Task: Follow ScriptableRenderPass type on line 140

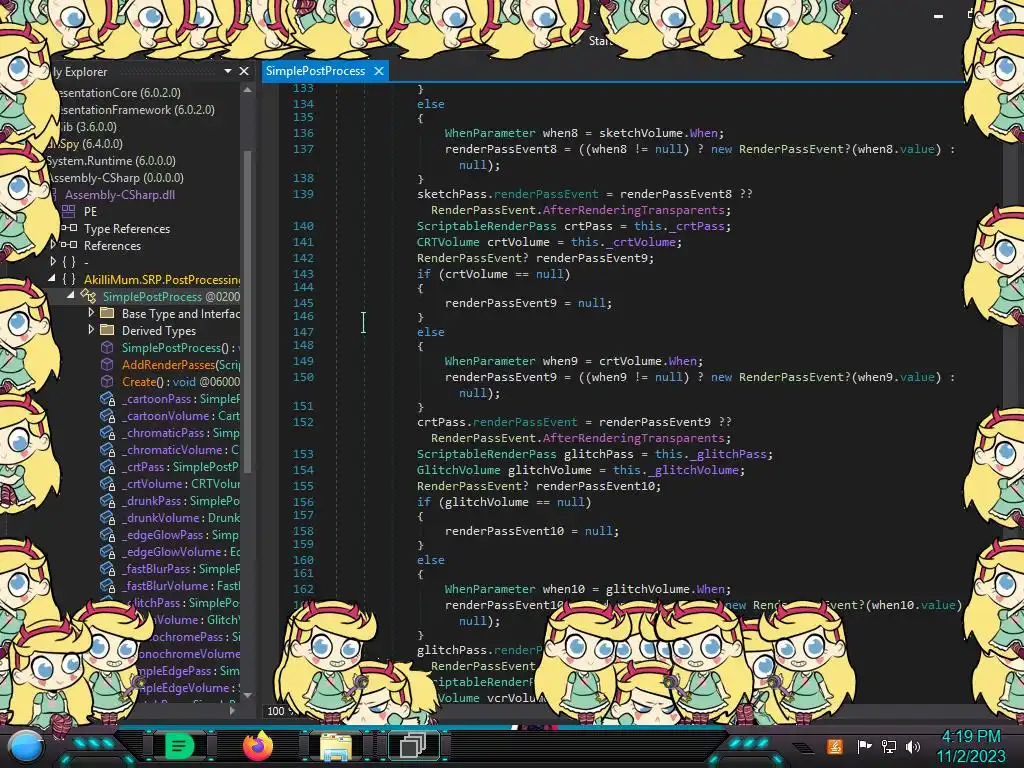Action: (x=487, y=226)
